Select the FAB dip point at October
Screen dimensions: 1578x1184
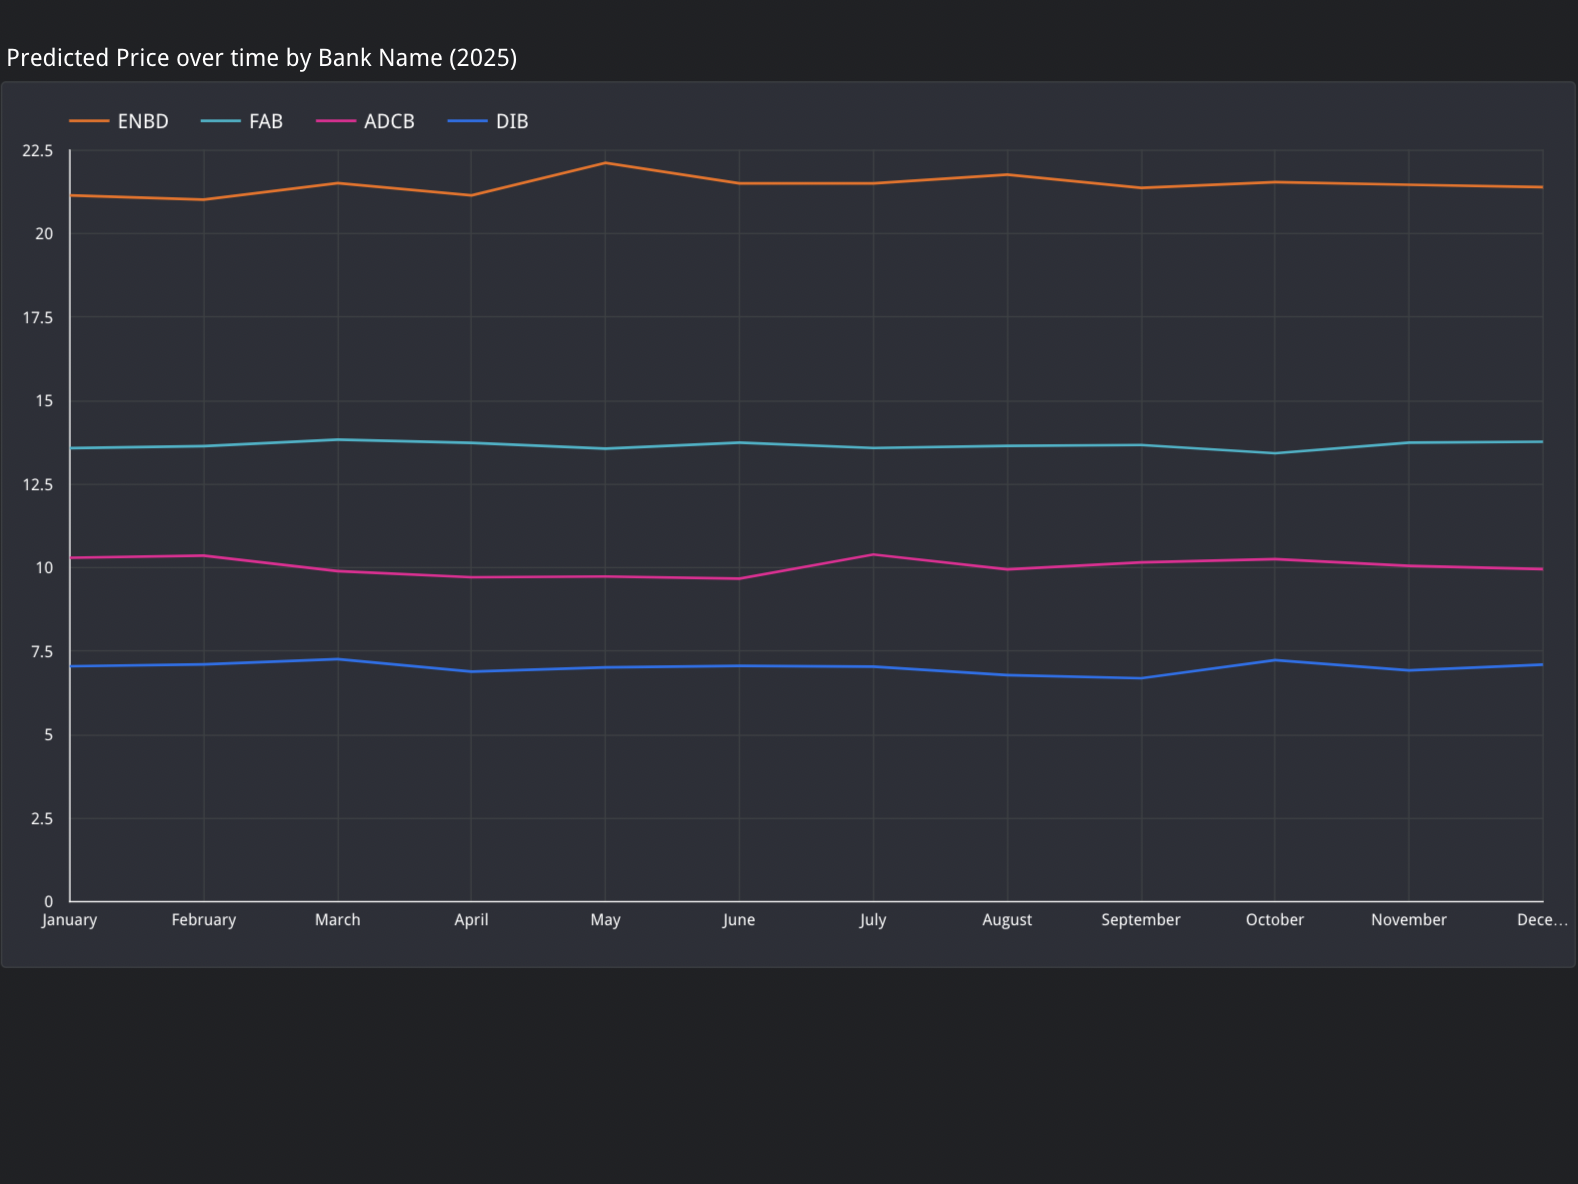pyautogui.click(x=1275, y=453)
